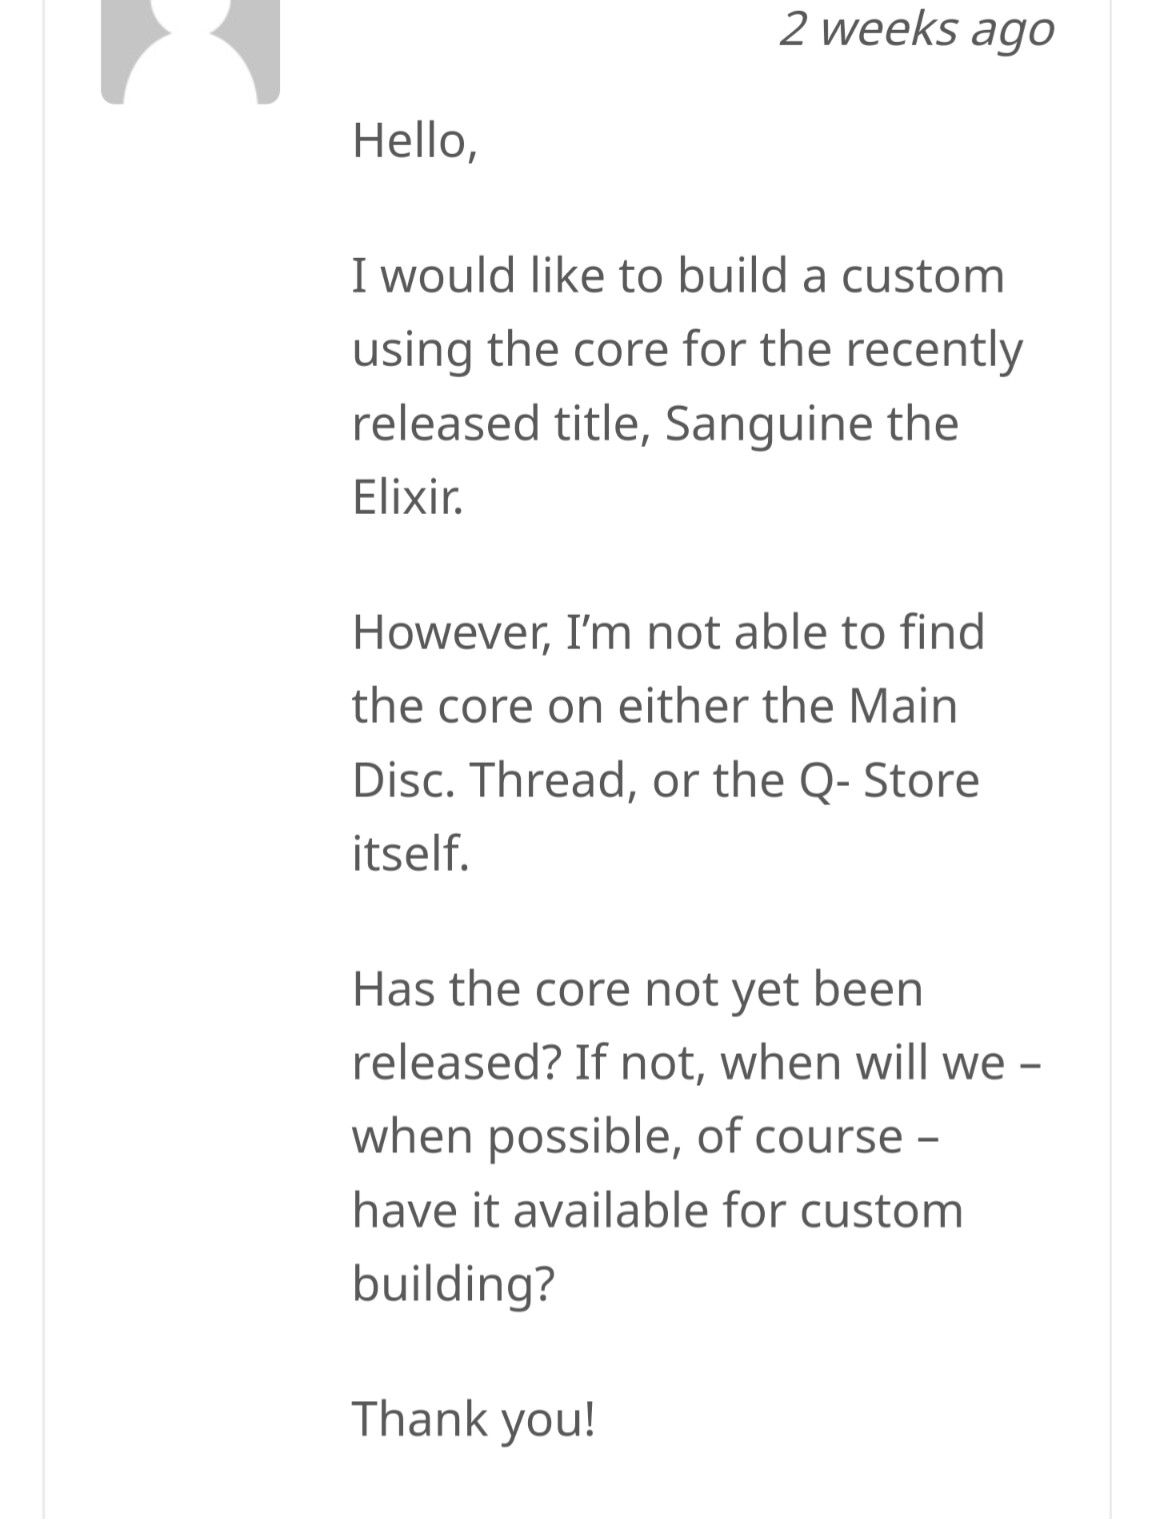The width and height of the screenshot is (1152, 1519).
Task: Click the text "If not, when will we"
Action: pyautogui.click(x=789, y=1062)
